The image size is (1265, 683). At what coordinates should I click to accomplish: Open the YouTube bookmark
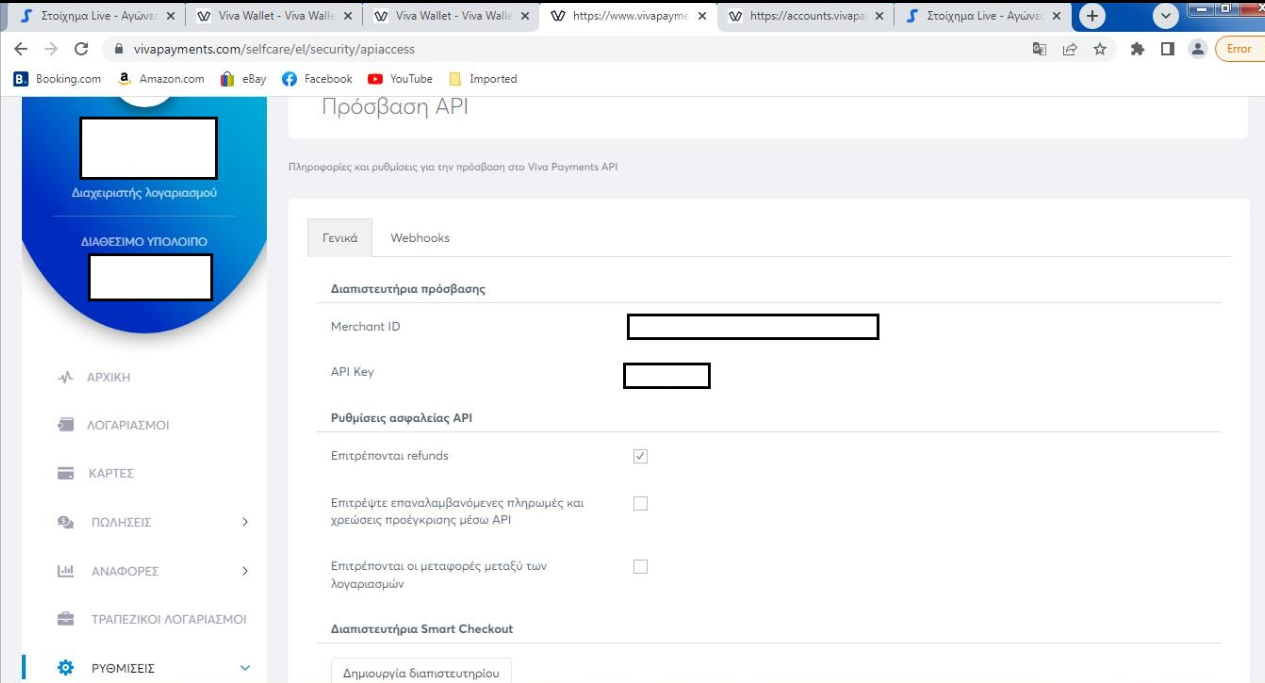(x=400, y=79)
